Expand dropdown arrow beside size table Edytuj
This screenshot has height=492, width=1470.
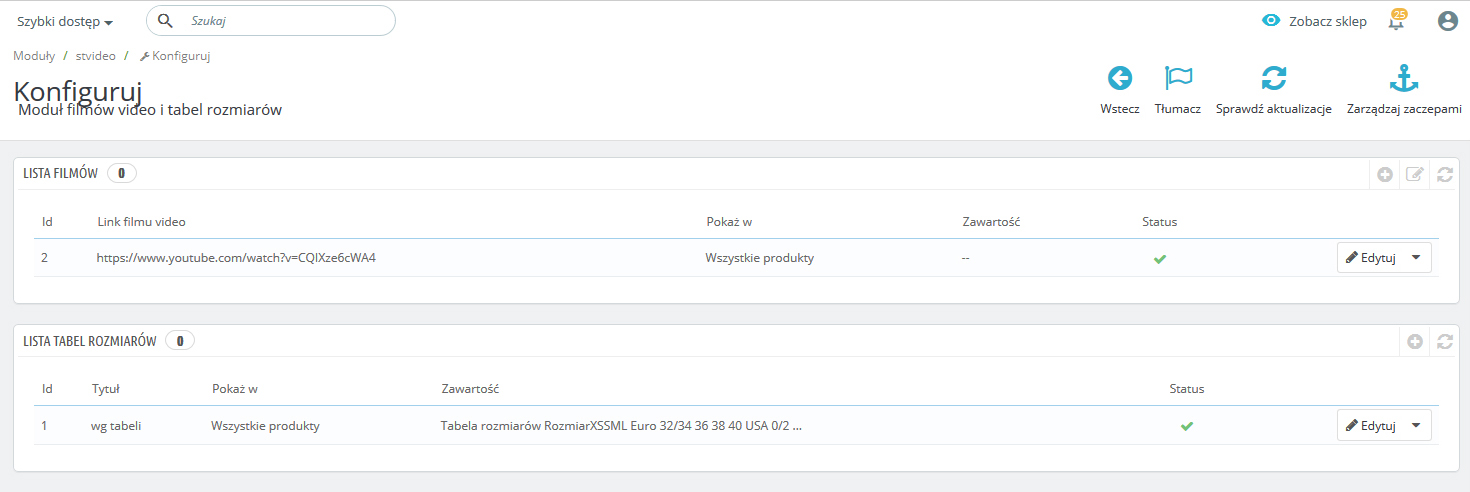click(1416, 426)
